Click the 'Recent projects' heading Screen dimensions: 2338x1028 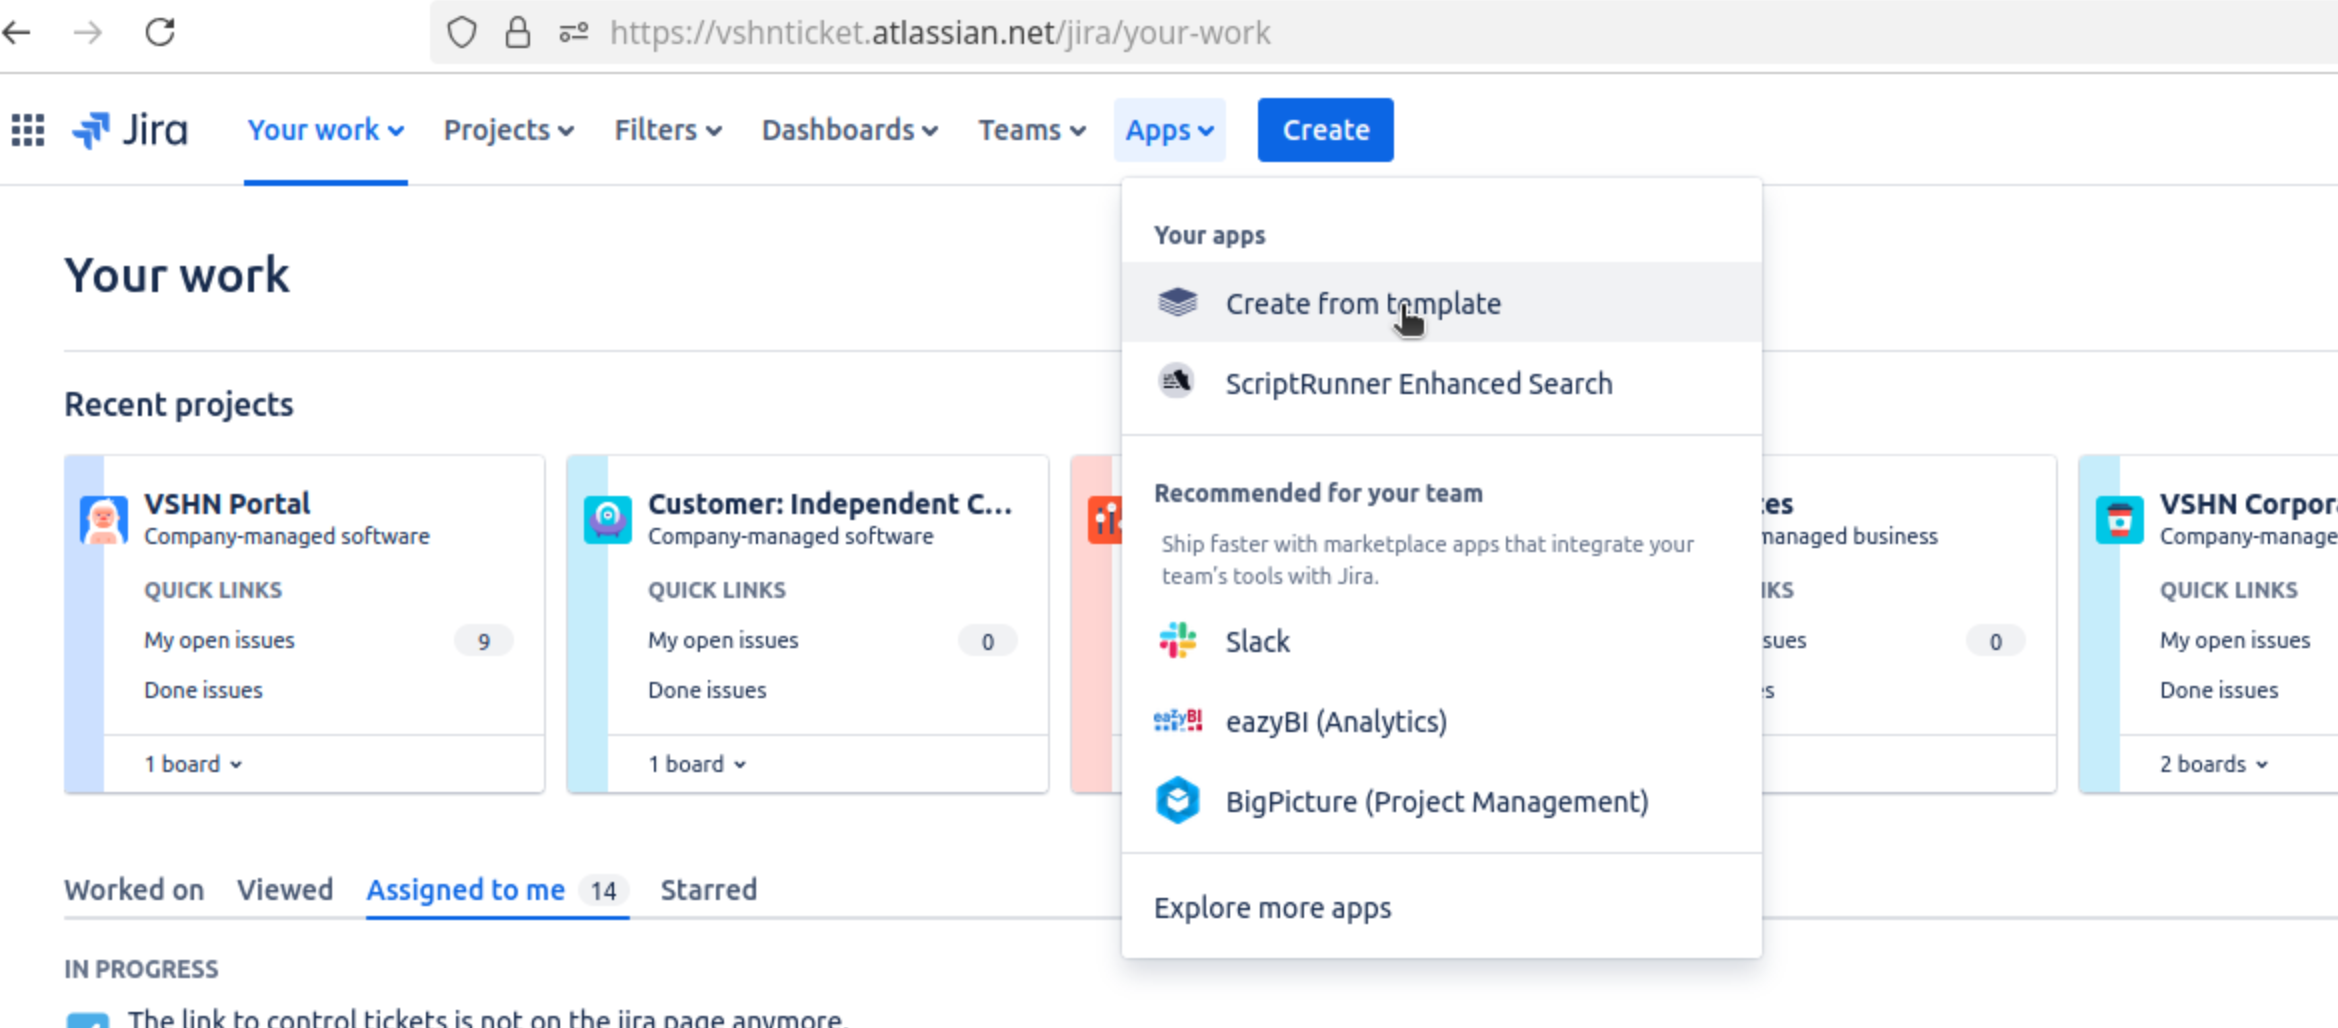tap(179, 404)
